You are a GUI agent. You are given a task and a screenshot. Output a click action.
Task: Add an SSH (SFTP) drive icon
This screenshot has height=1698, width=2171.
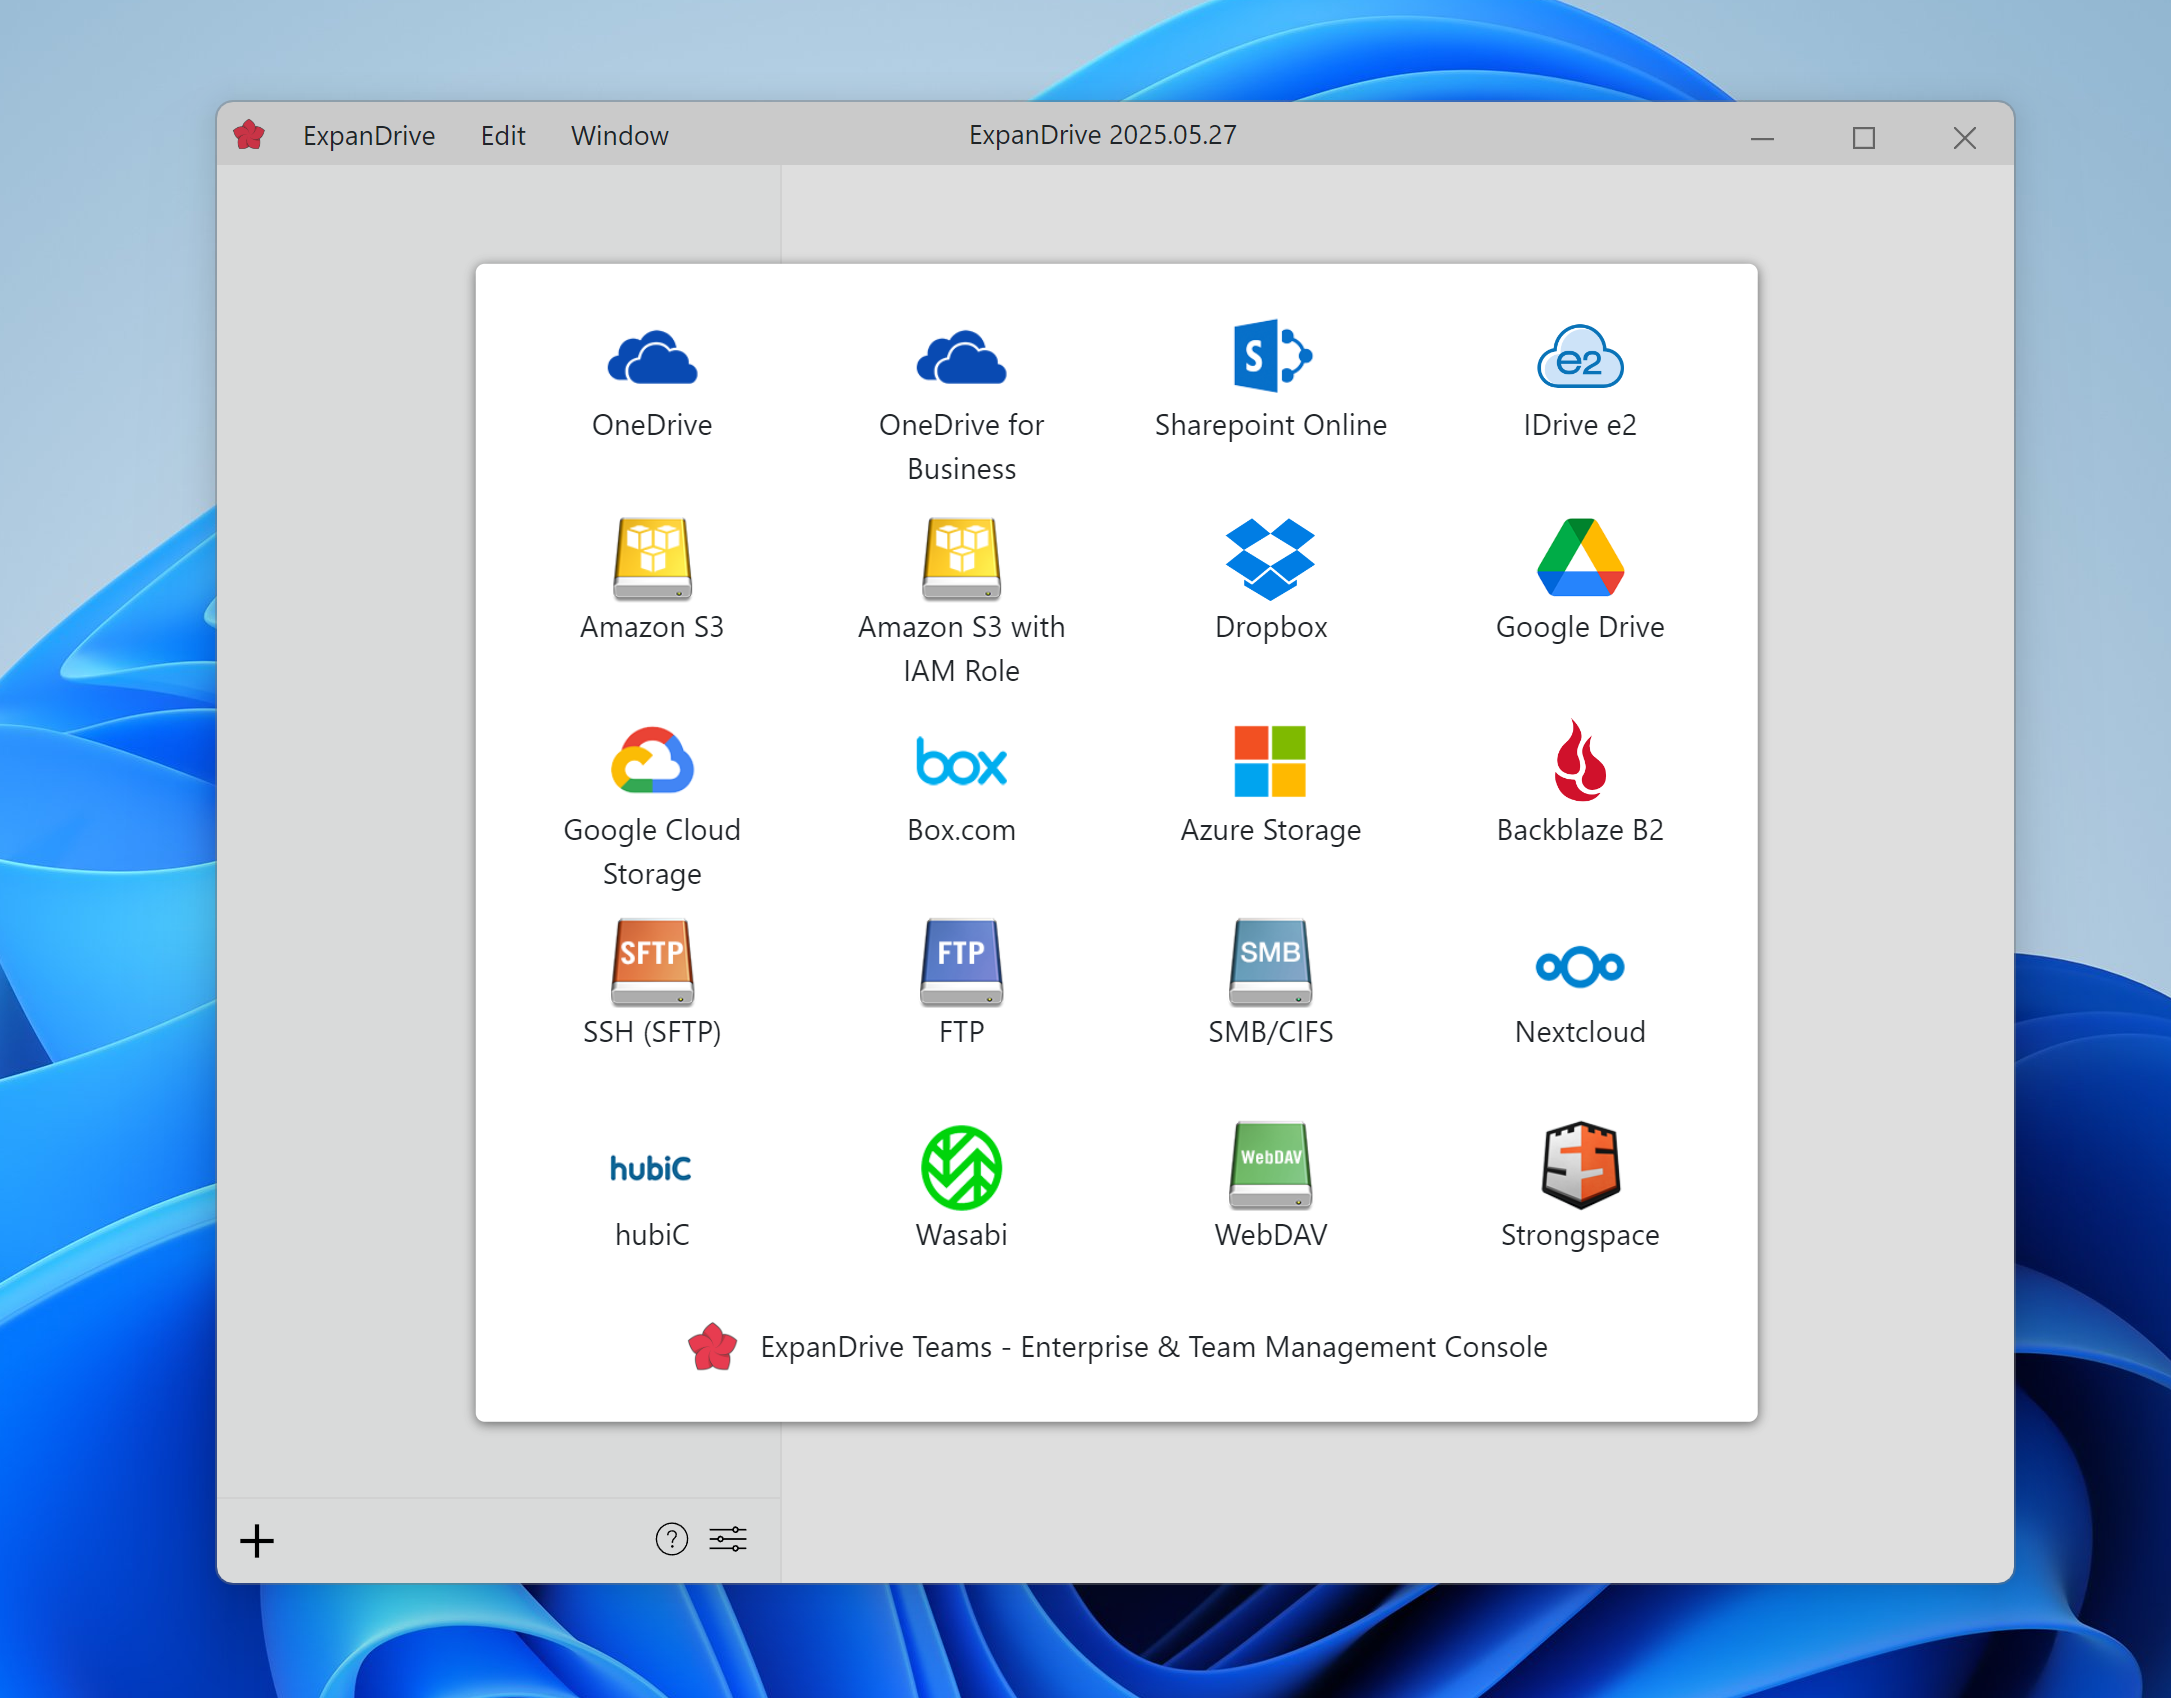pos(652,962)
